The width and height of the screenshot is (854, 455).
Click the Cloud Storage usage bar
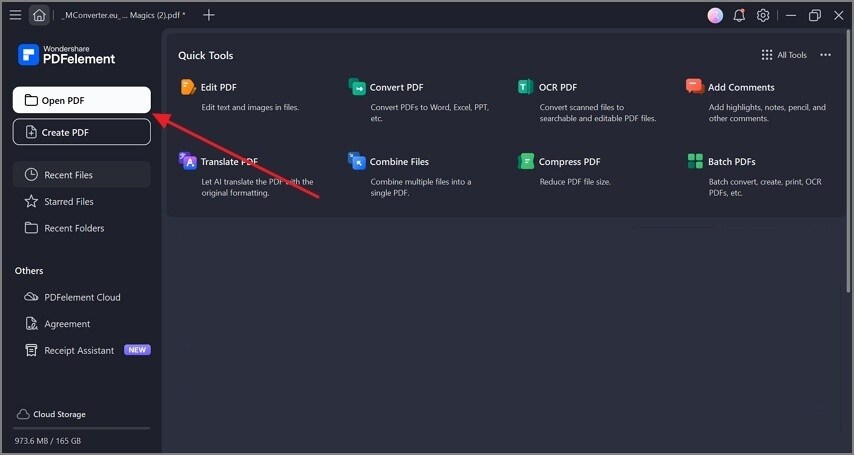point(82,428)
